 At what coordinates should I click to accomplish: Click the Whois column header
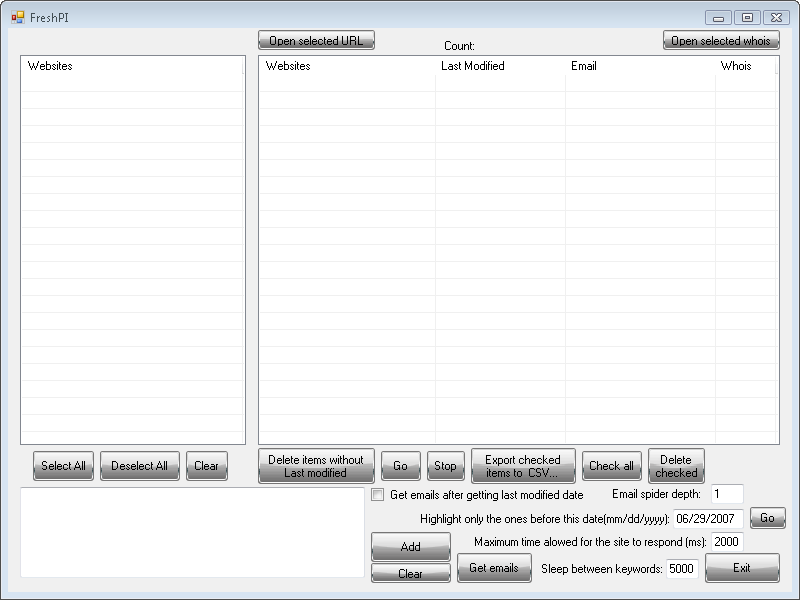point(745,66)
